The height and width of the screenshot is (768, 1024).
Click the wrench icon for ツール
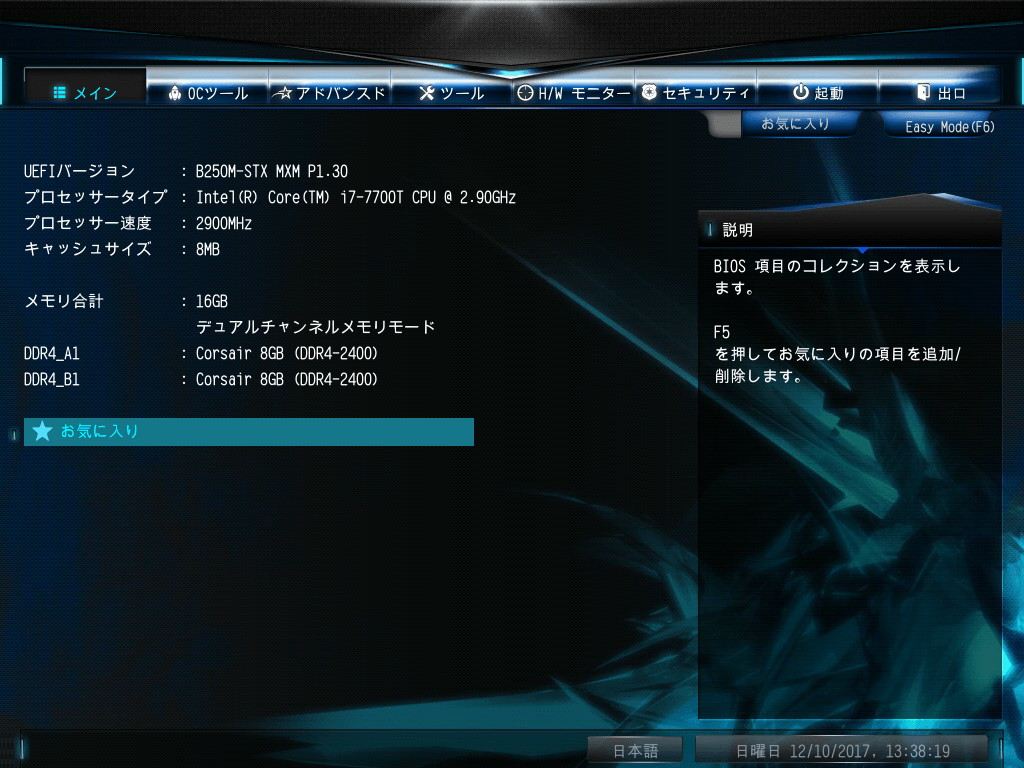click(x=426, y=93)
